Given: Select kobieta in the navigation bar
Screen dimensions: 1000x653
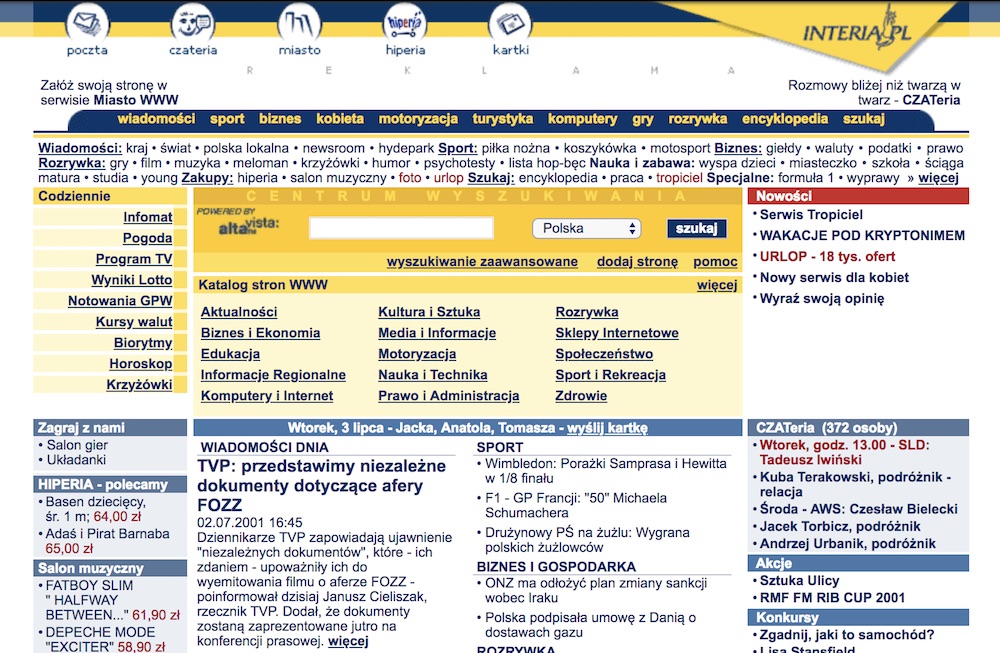Looking at the screenshot, I should coord(340,119).
